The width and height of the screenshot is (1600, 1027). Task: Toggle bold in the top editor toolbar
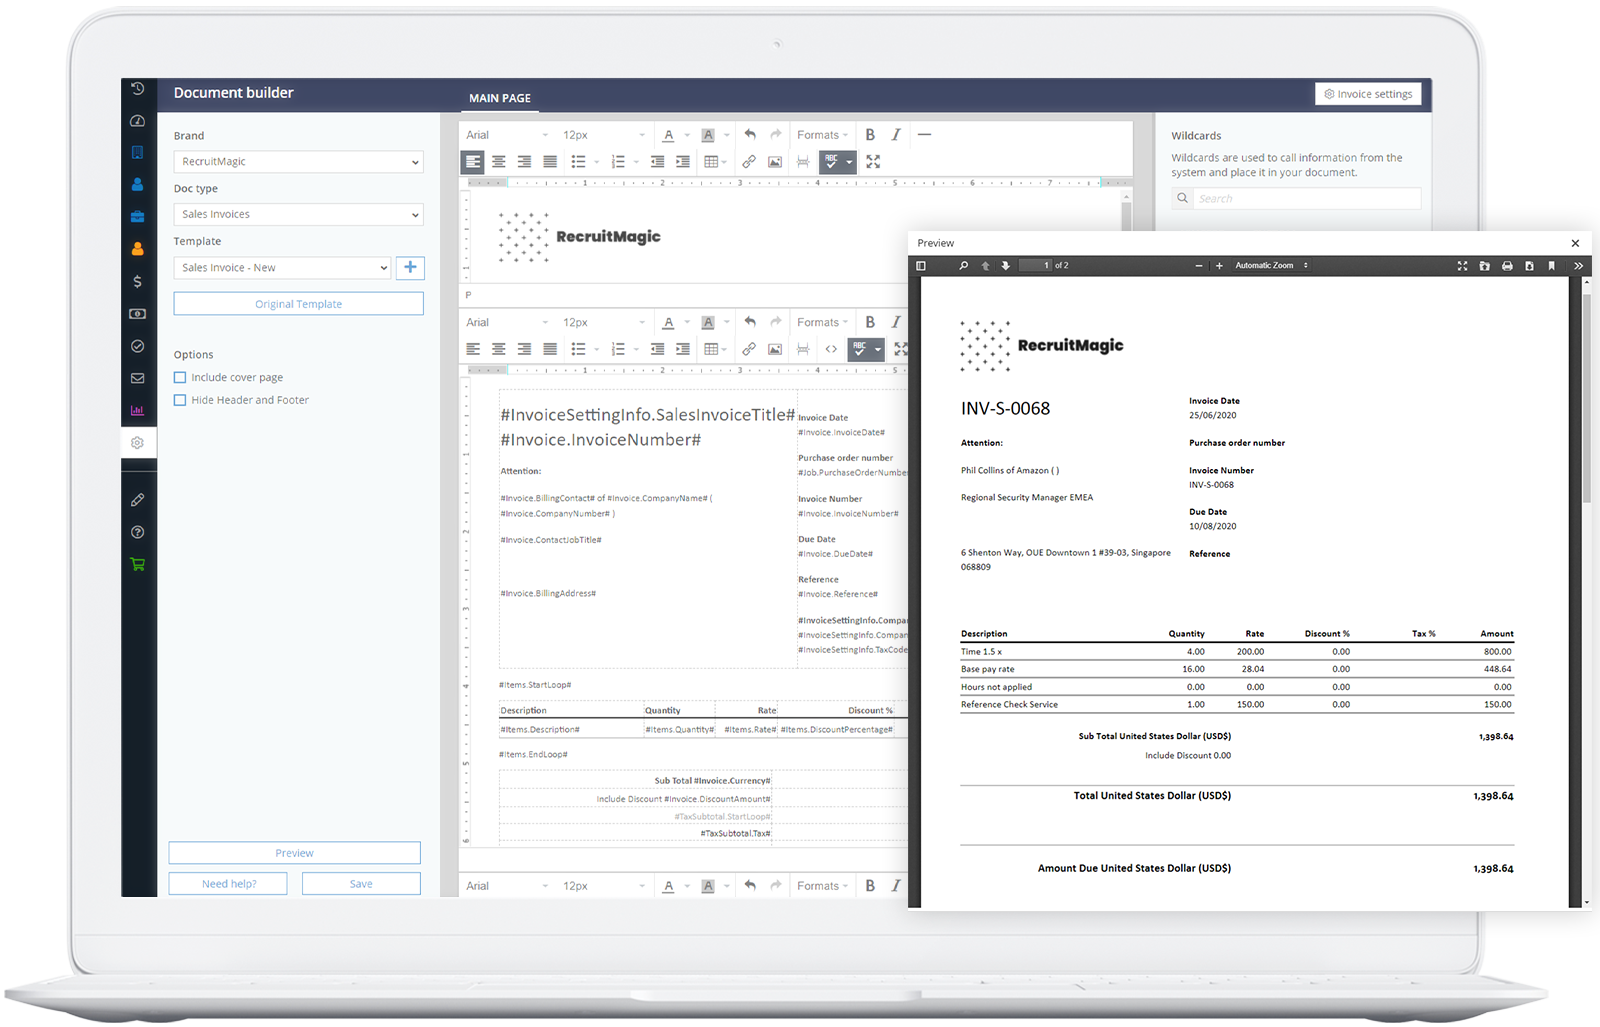[870, 135]
